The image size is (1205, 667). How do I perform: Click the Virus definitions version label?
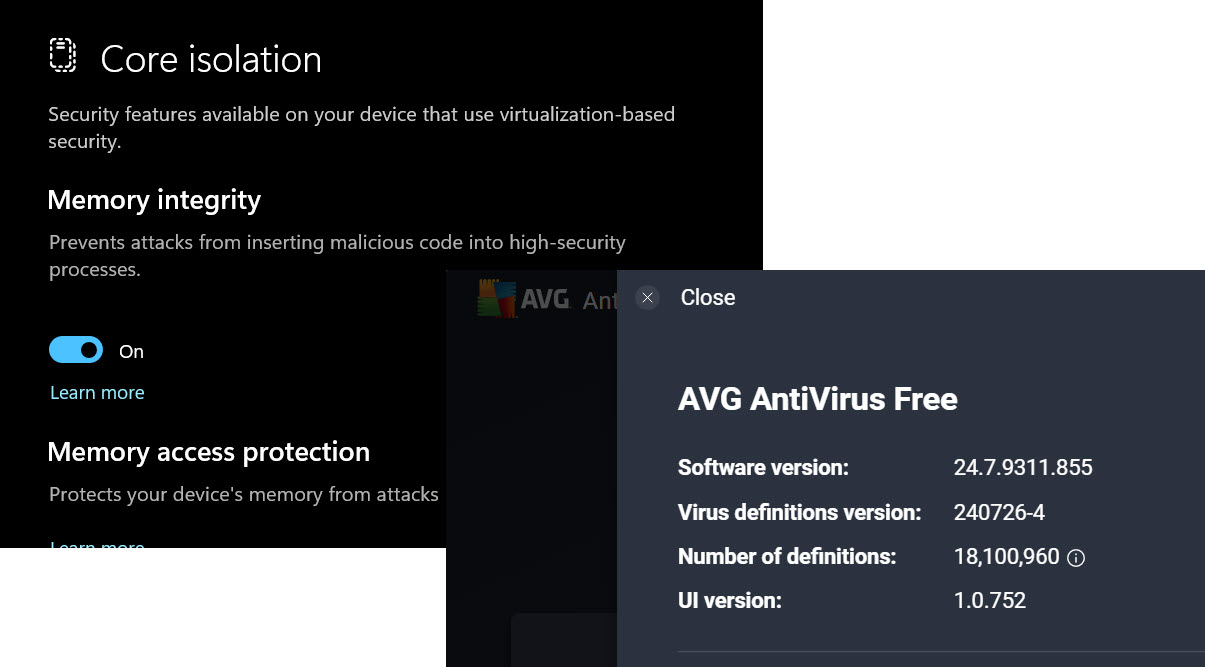[x=799, y=513]
